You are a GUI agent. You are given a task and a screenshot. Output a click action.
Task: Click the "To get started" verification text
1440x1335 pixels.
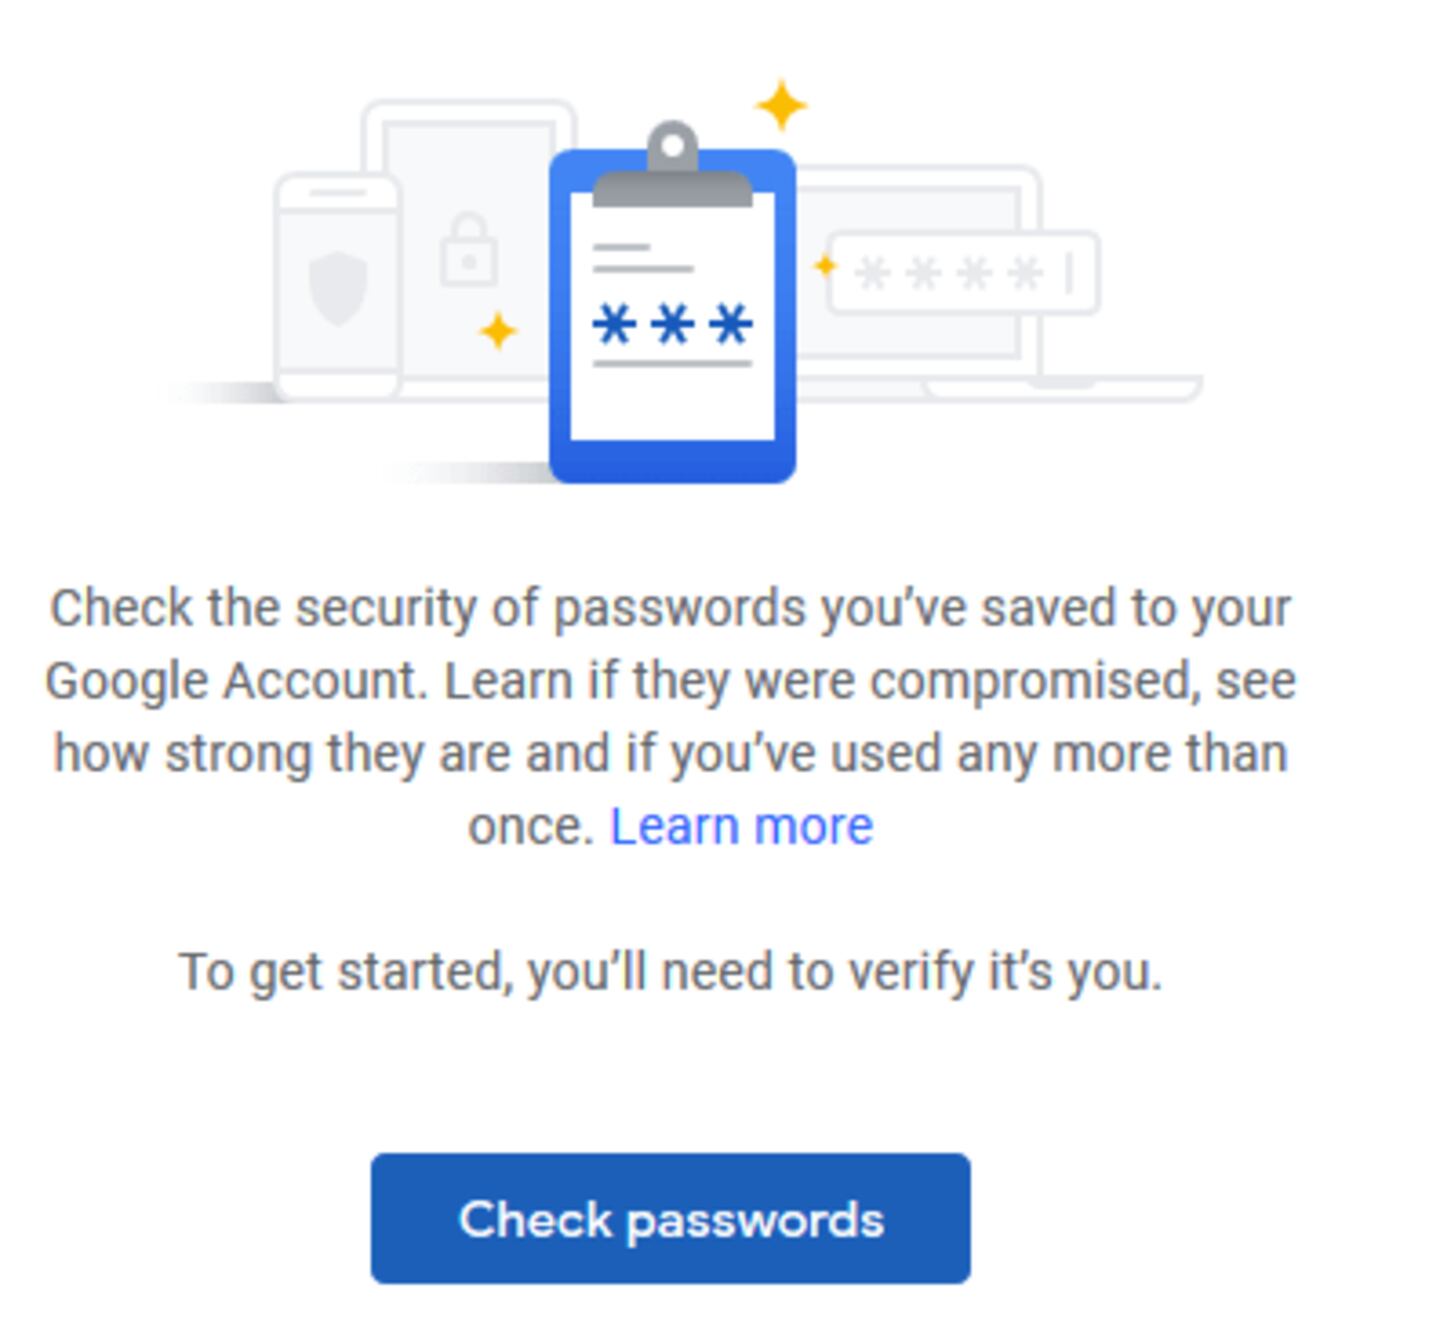pyautogui.click(x=670, y=971)
